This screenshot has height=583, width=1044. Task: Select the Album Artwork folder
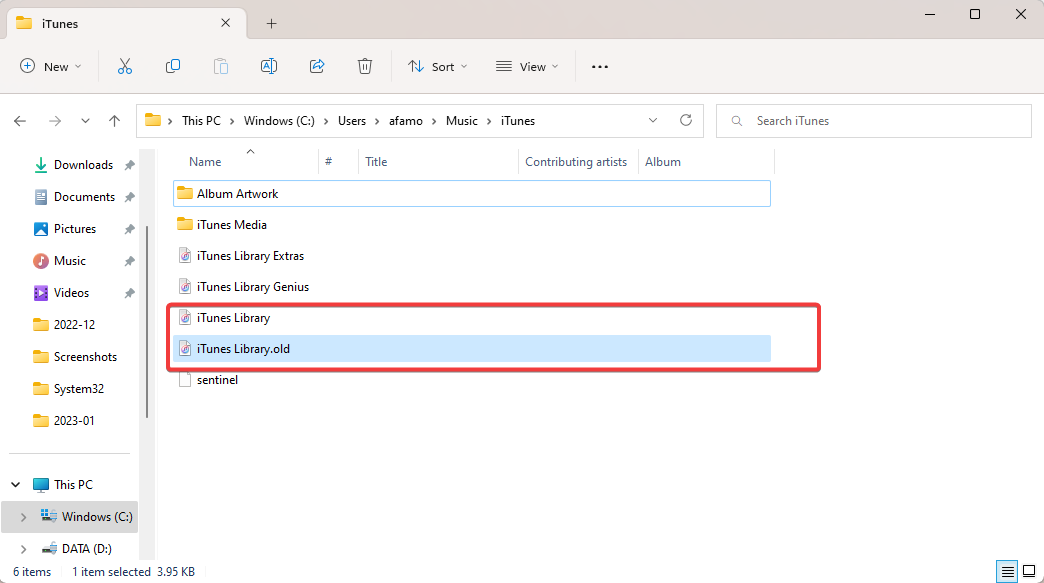[x=472, y=194]
